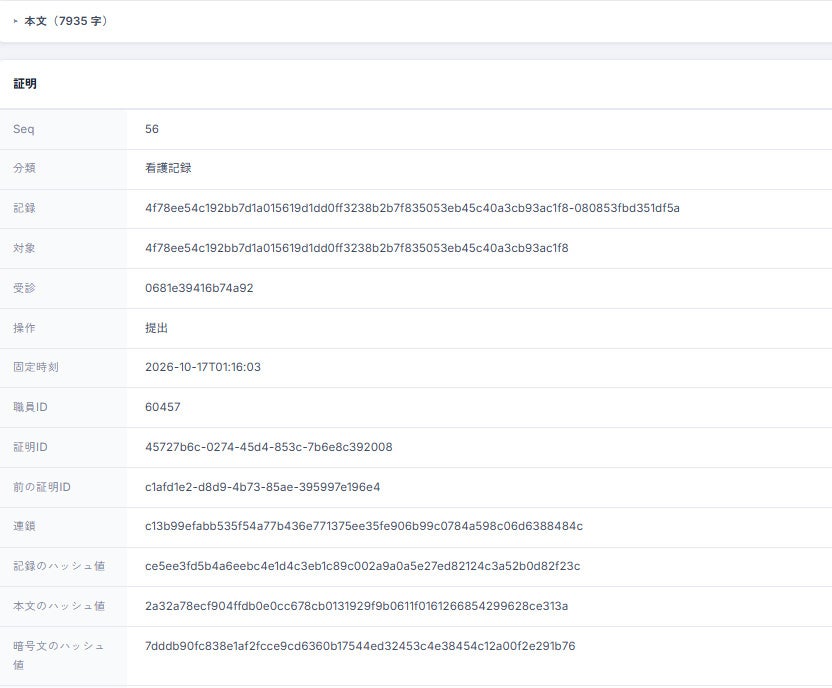Select the 前の証明ID value c1afd1e2-d8d9-4b73-85ae-395997e196e4
This screenshot has width=832, height=688.
(x=263, y=487)
